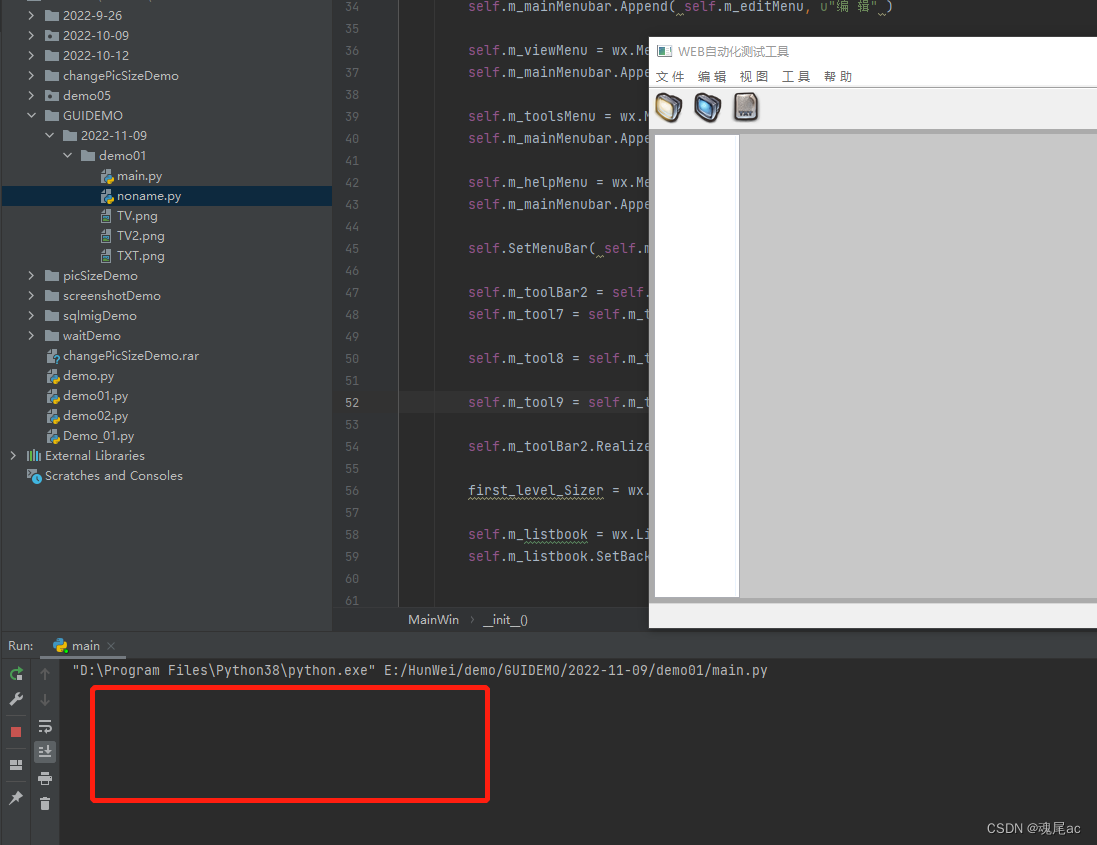Click MainWin in the breadcrumb bar
Viewport: 1097px width, 845px height.
pyautogui.click(x=433, y=619)
